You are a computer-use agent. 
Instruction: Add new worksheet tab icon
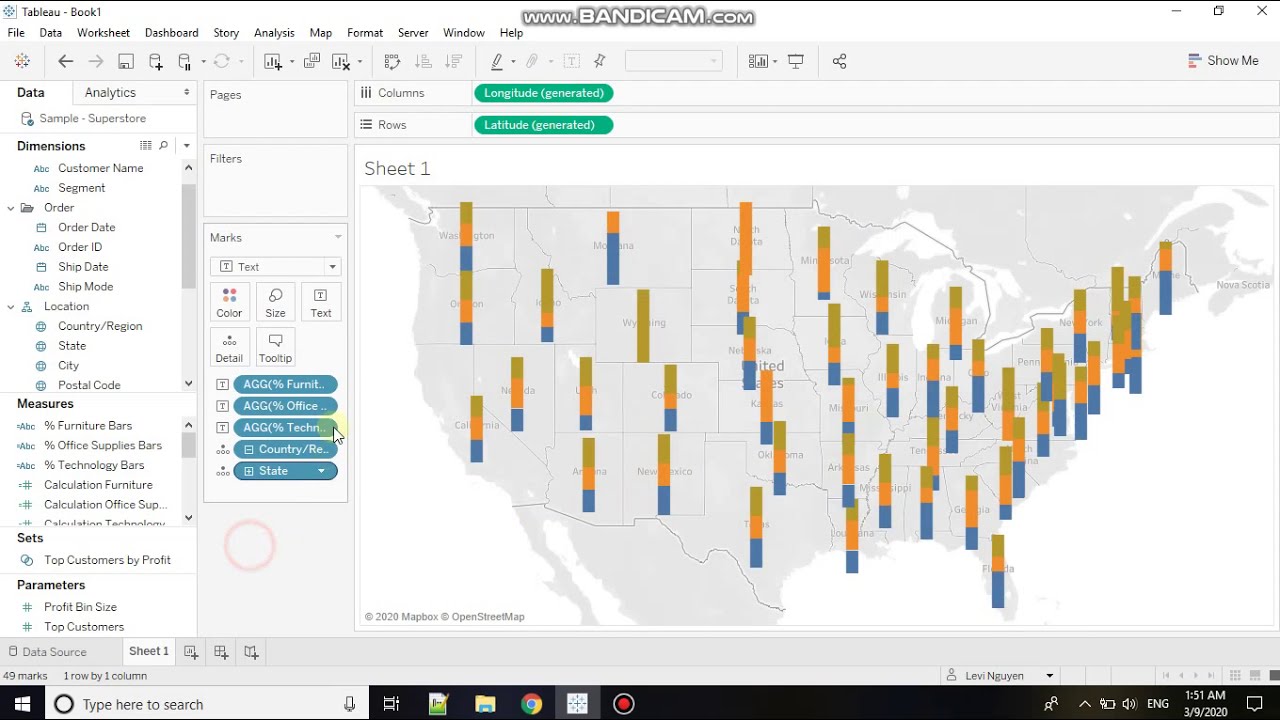(x=191, y=652)
